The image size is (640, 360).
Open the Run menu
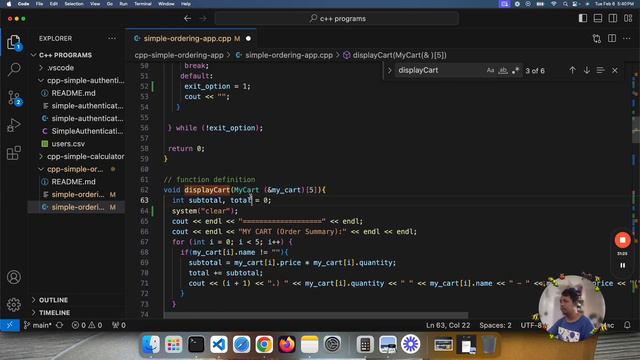click(123, 4)
